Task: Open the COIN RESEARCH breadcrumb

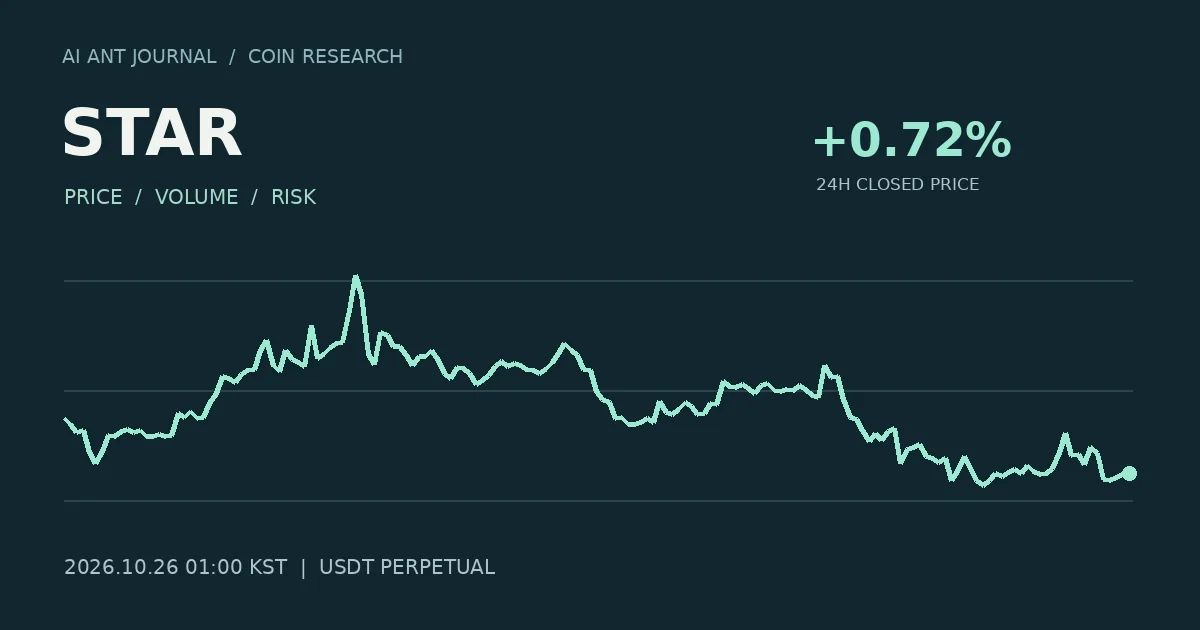Action: [325, 57]
